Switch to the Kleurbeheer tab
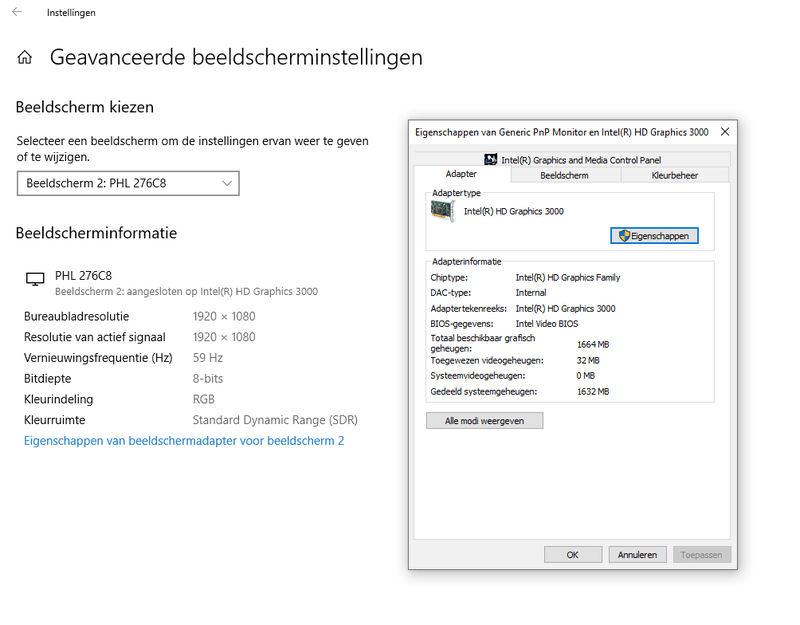Image resolution: width=800 pixels, height=625 pixels. click(674, 176)
